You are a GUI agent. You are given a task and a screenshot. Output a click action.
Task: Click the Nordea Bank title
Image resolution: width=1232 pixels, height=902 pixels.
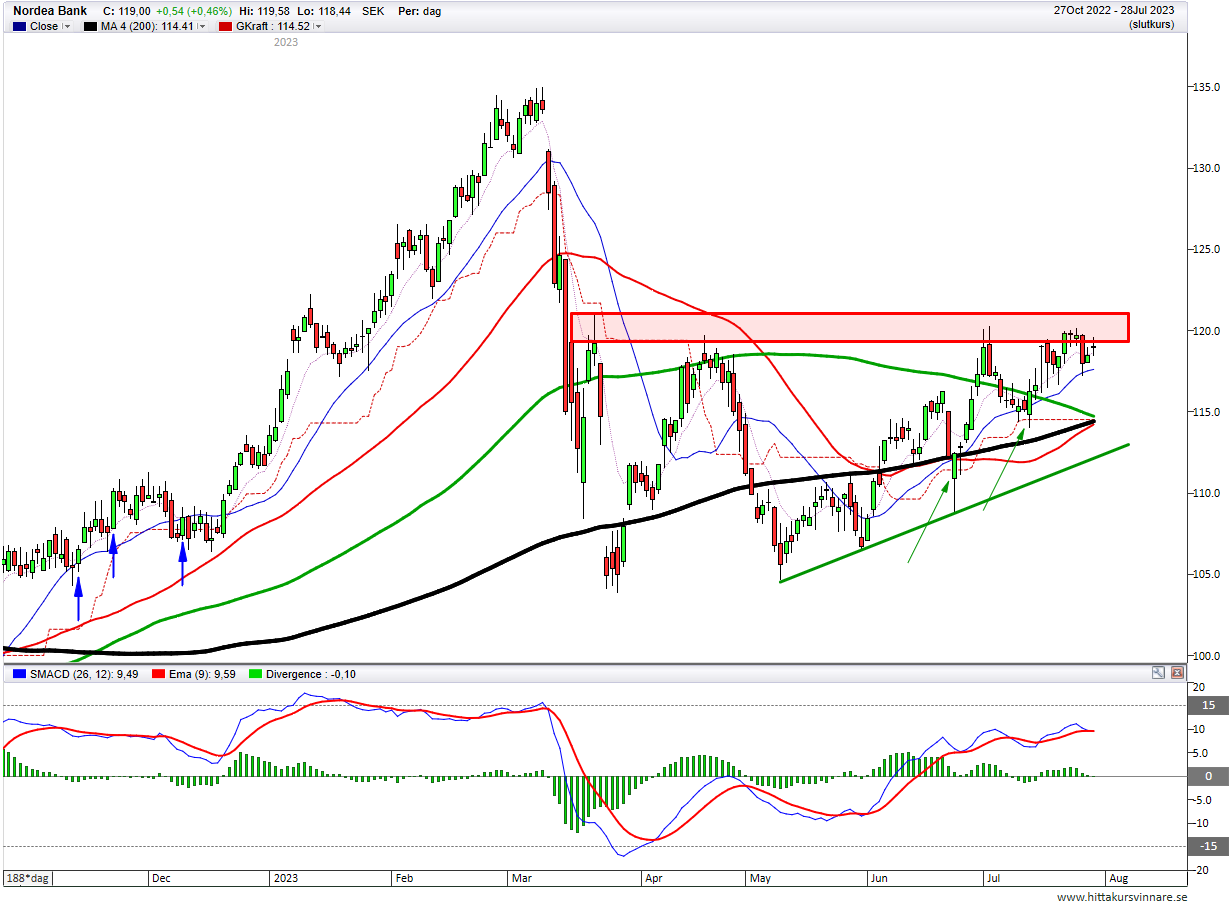(x=49, y=10)
